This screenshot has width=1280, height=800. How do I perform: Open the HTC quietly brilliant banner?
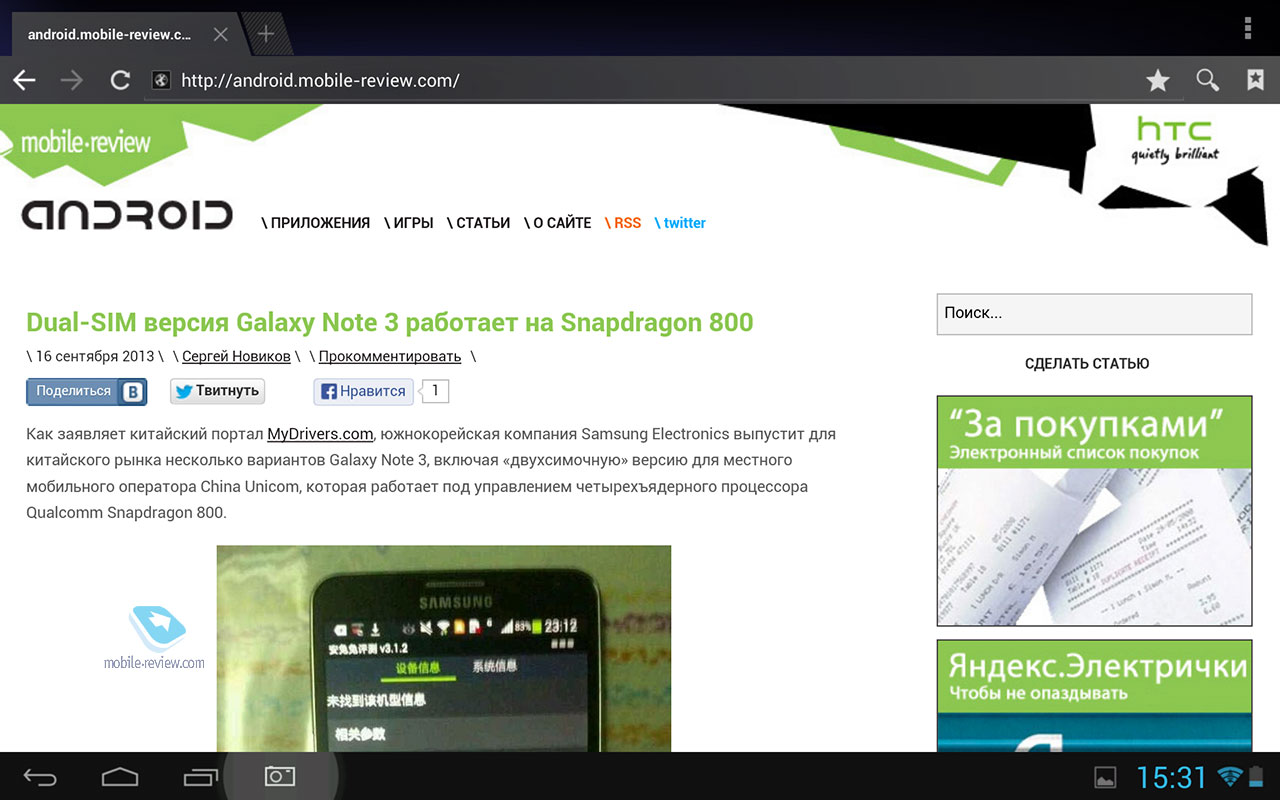click(1175, 139)
